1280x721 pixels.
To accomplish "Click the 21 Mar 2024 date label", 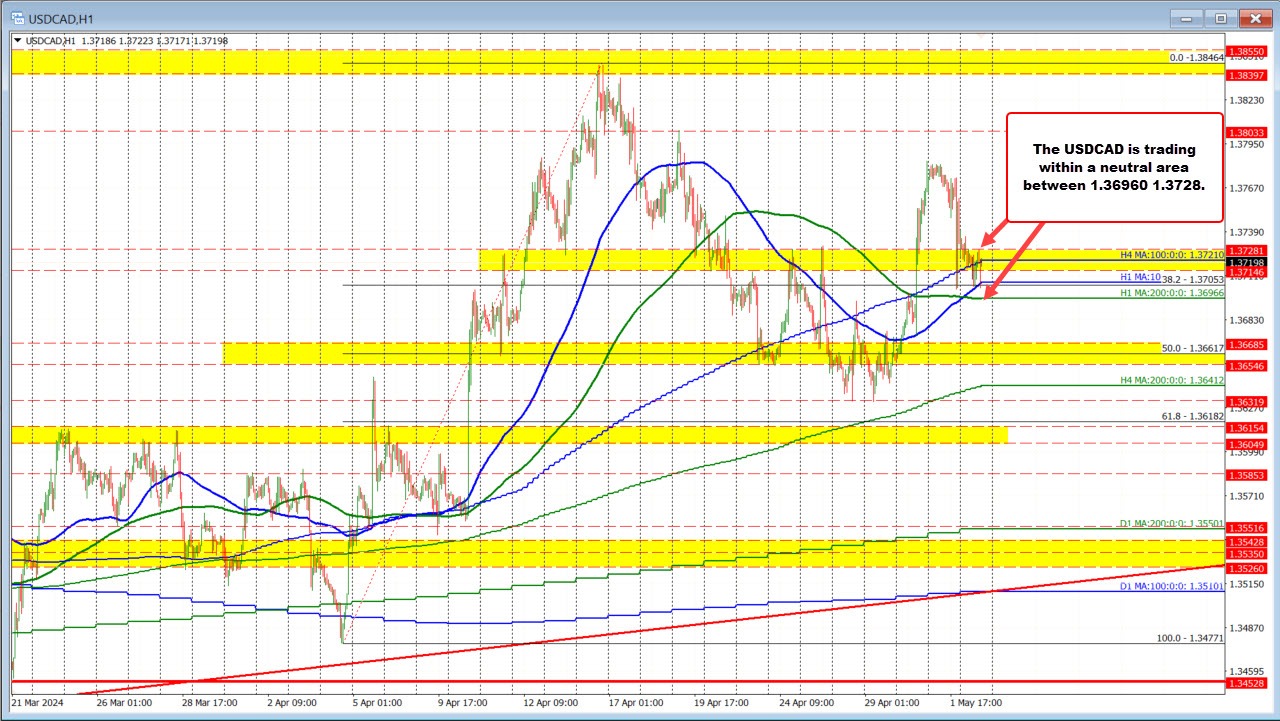I will pos(39,703).
